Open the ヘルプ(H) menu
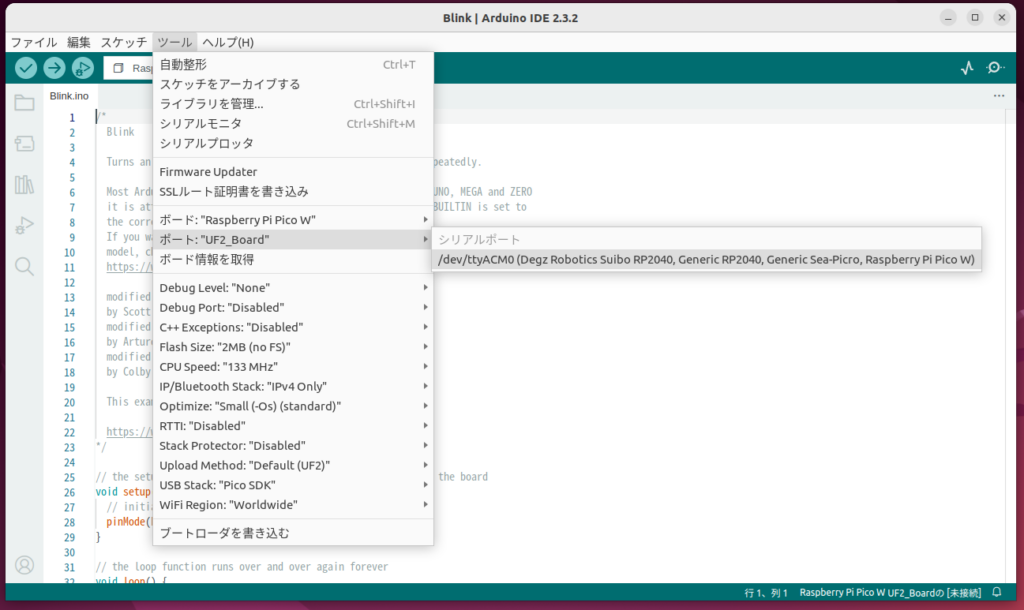Screen dimensions: 1024x610 (x=228, y=42)
